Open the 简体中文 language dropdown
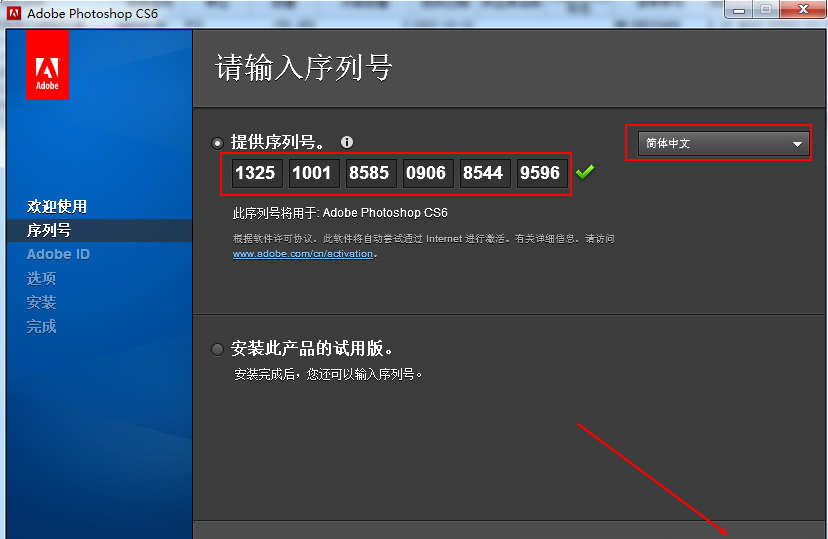This screenshot has width=828, height=539. click(723, 144)
